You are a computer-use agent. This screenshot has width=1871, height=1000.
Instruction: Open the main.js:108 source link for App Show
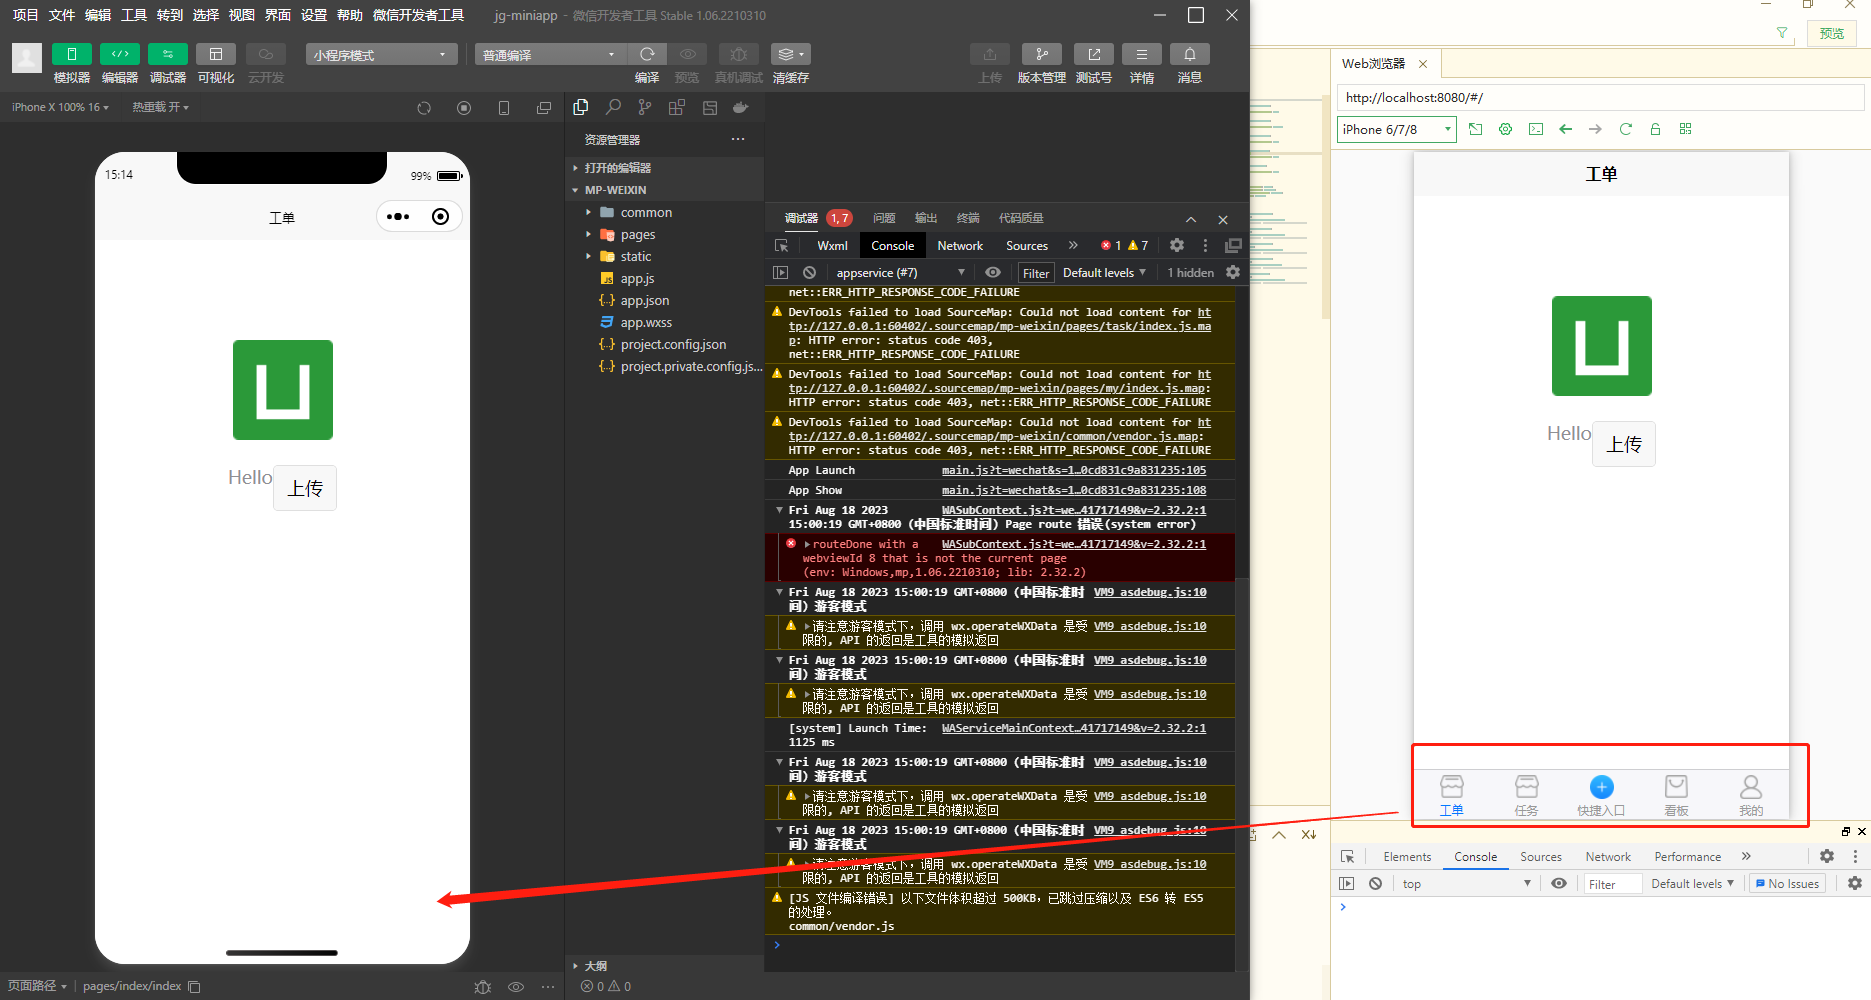tap(1074, 490)
